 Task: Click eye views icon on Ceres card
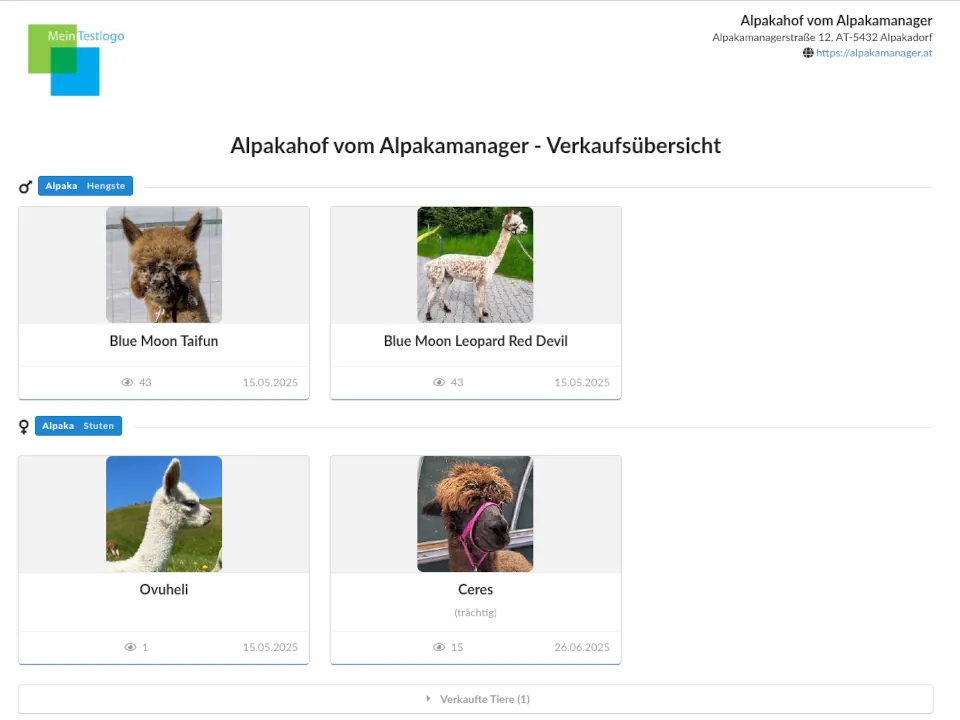[439, 648]
